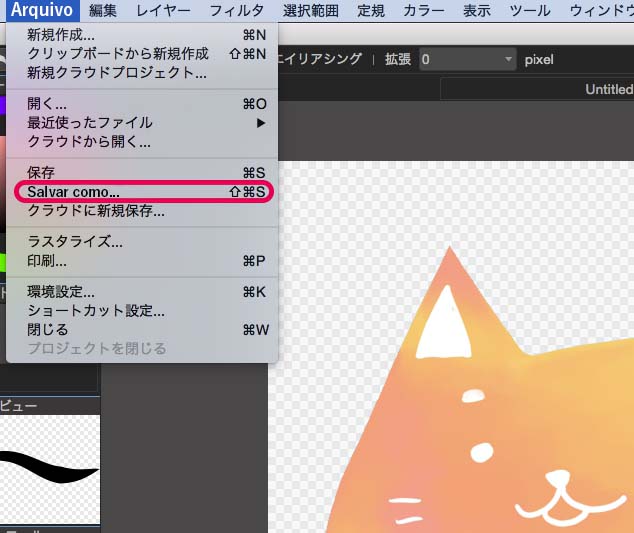This screenshot has width=634, height=533.
Task: Choose 新規クラウドプロジェクト...
Action: [142, 72]
